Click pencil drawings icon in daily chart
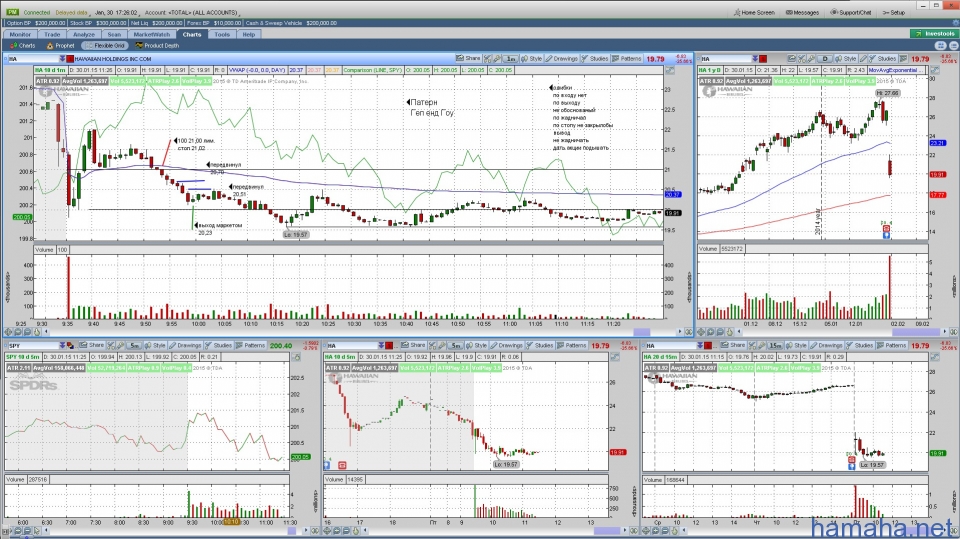Screen dimensions: 960x539 click(863, 59)
